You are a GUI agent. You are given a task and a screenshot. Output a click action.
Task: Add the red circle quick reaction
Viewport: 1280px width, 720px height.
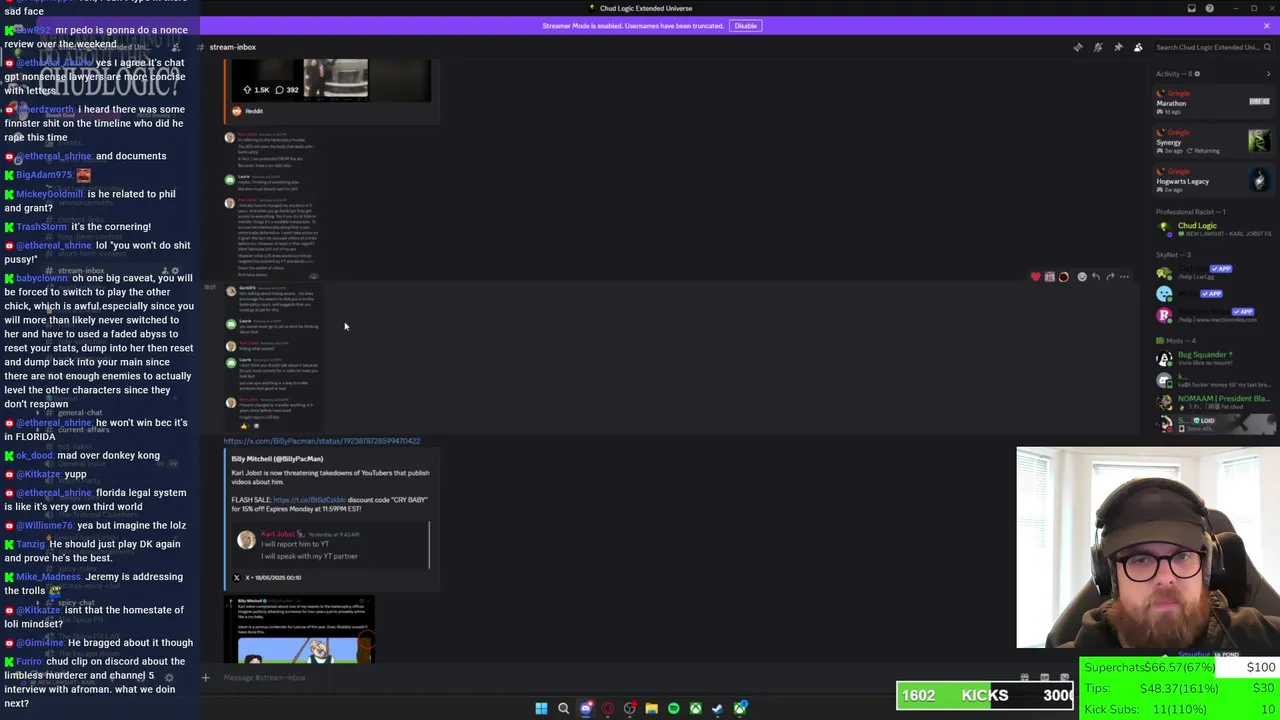click(1063, 277)
